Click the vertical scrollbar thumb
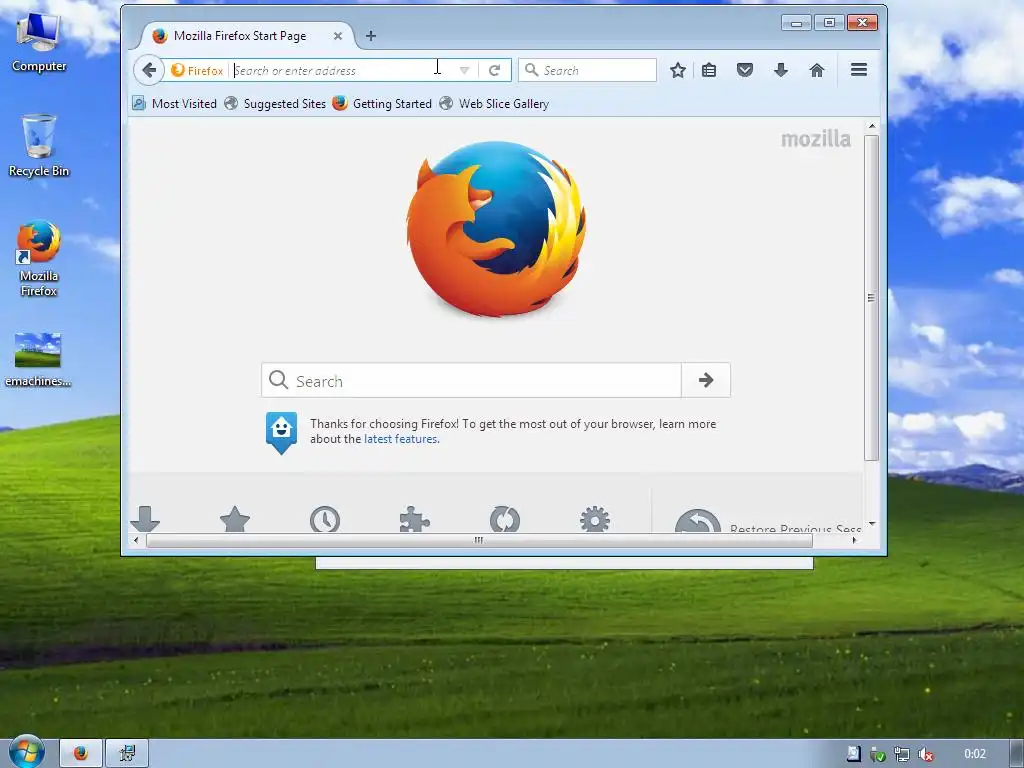This screenshot has height=768, width=1024. click(x=871, y=297)
